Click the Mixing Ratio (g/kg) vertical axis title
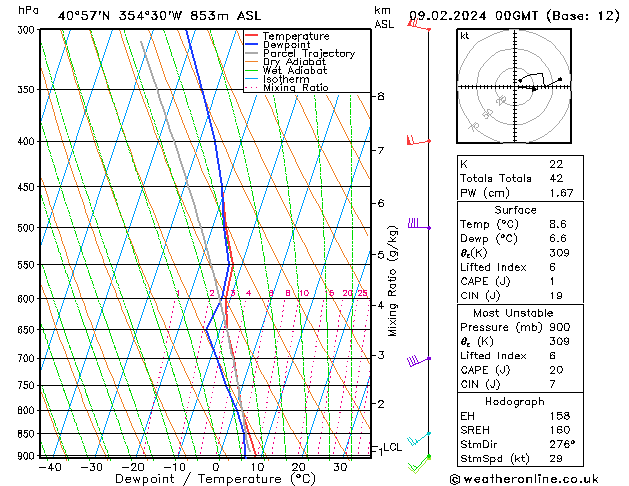629x486 pixels. (392, 281)
